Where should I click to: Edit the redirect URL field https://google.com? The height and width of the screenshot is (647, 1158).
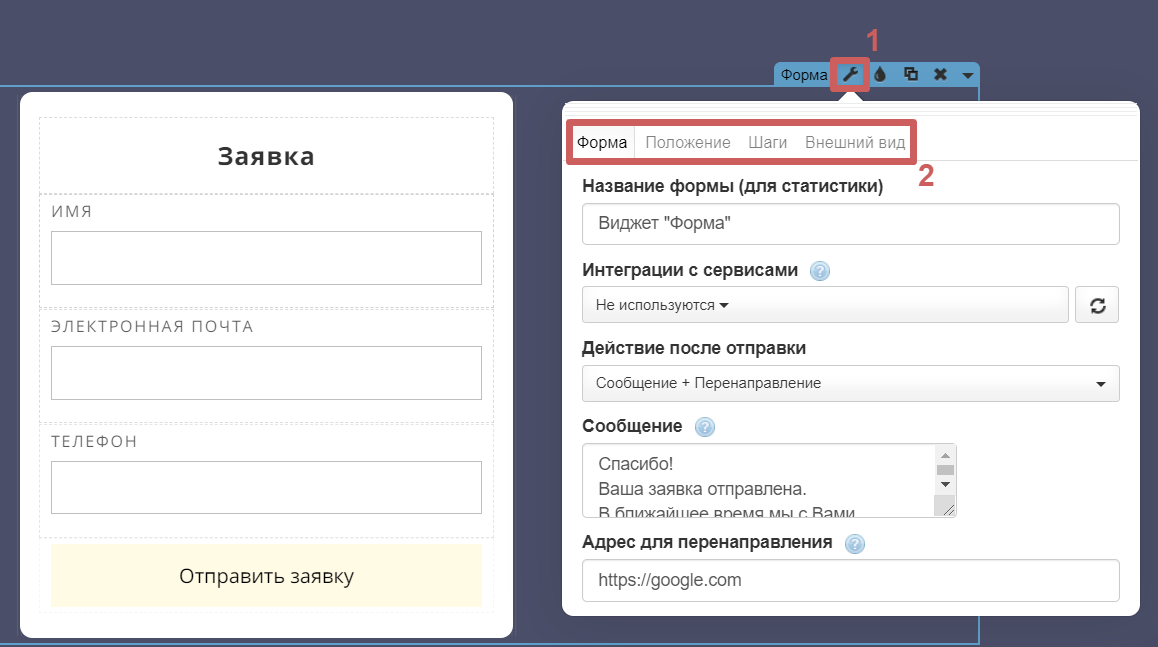point(850,581)
